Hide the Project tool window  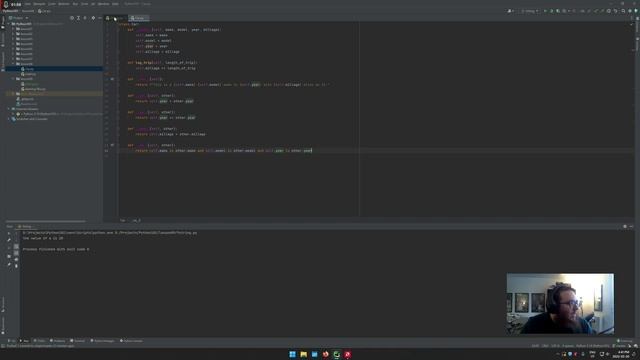tap(100, 18)
